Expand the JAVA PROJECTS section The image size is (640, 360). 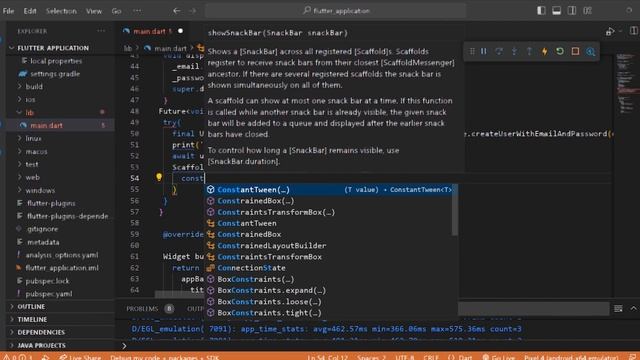pos(41,345)
